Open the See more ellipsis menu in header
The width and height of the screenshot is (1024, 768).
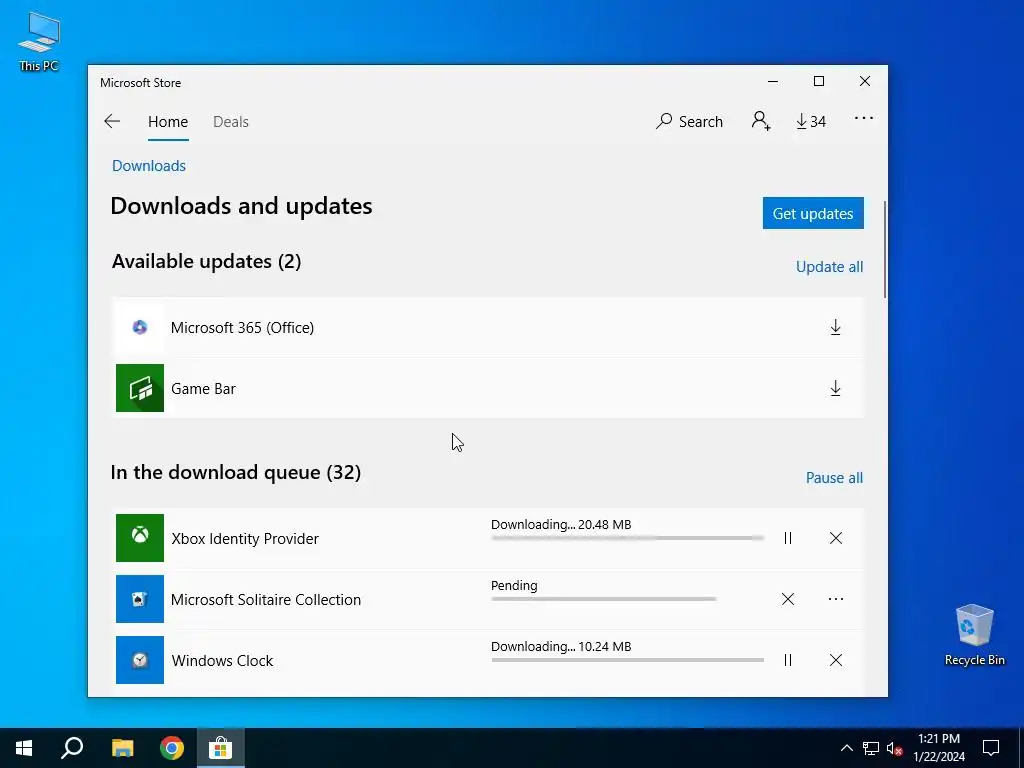pos(863,118)
